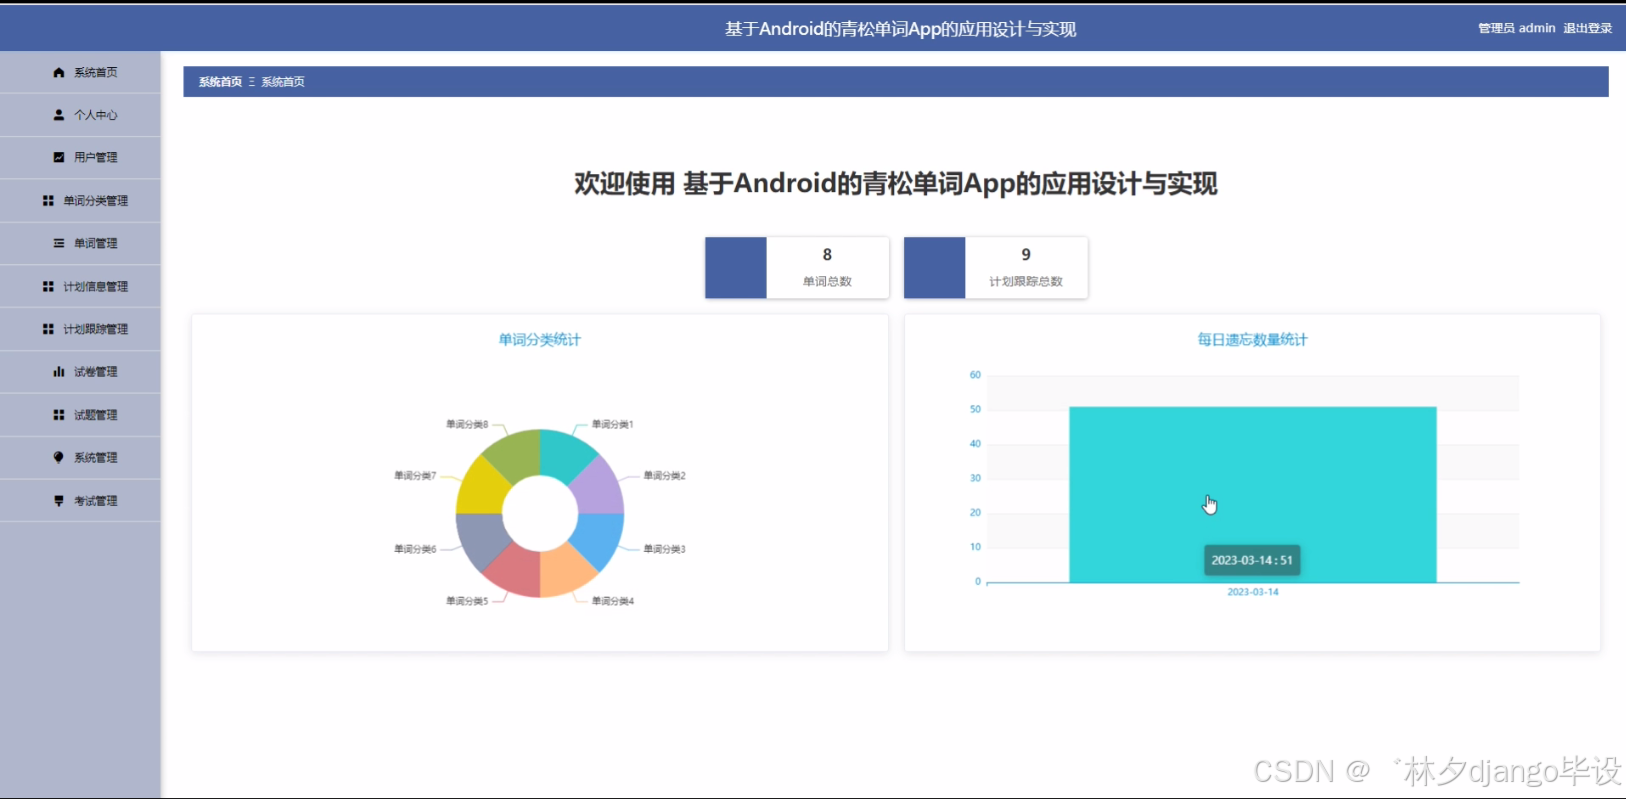Click the bar chart icon beside 试卷管理
This screenshot has width=1626, height=799.
point(59,372)
